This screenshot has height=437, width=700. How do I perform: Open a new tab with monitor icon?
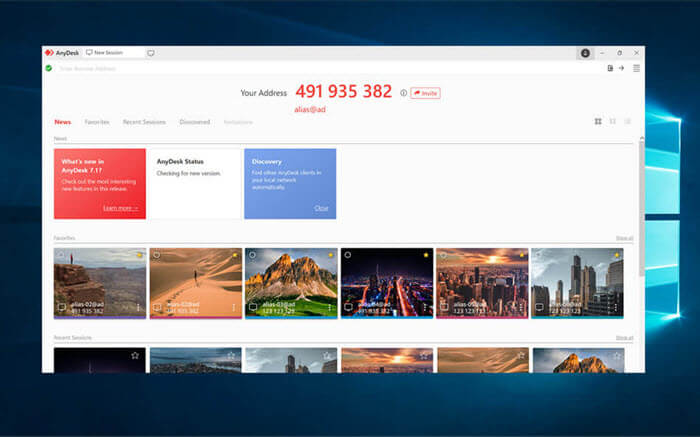(x=151, y=53)
